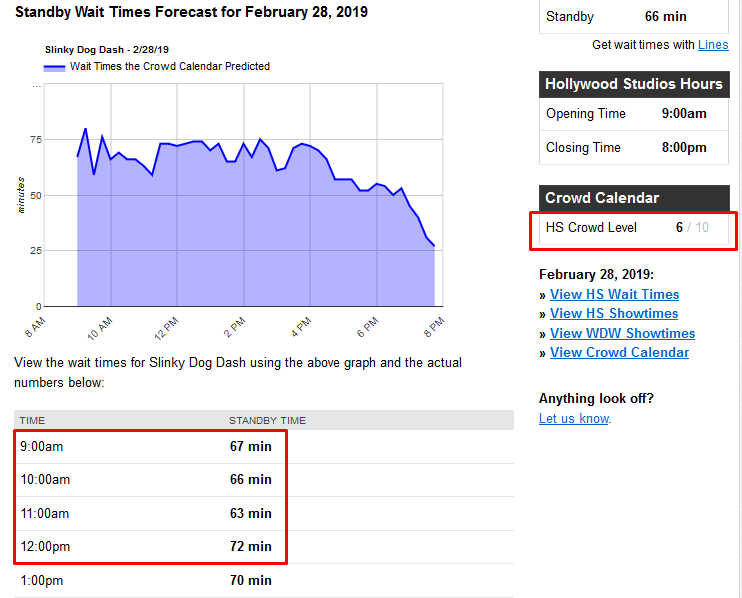Click the legend text about predicted wait times
The height and width of the screenshot is (598, 742).
(x=170, y=67)
